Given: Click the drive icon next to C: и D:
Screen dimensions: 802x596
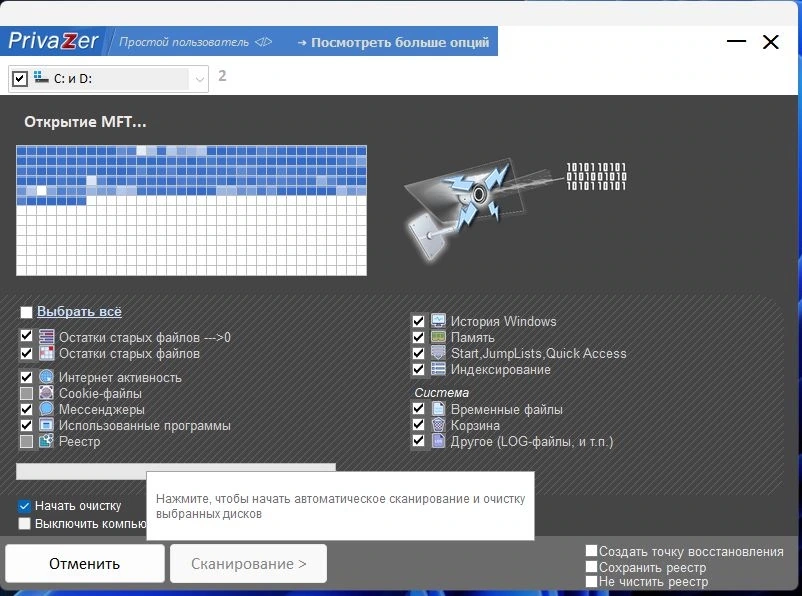Looking at the screenshot, I should pos(41,78).
